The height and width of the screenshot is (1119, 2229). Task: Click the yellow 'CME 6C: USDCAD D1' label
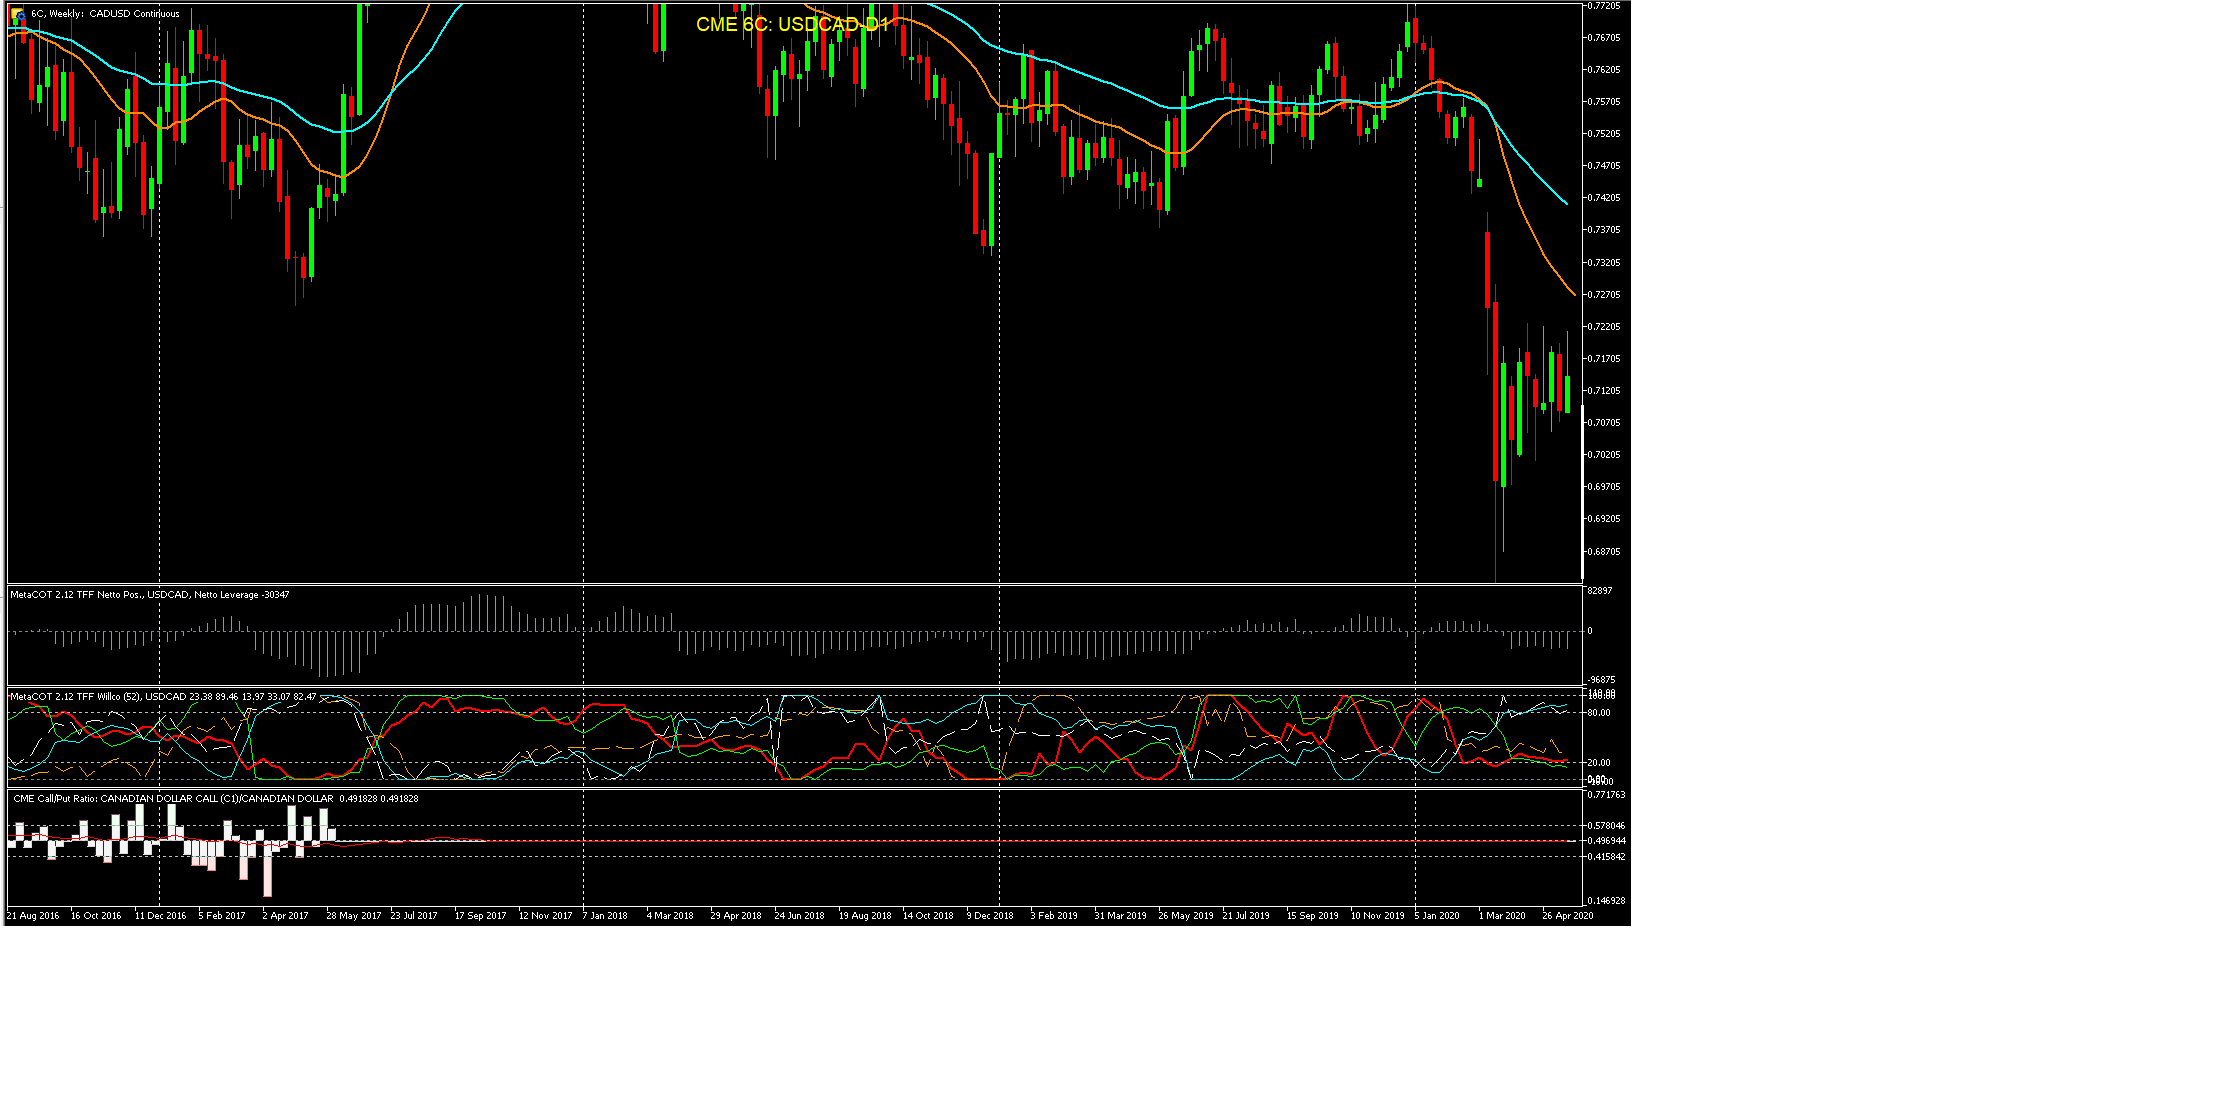[792, 24]
